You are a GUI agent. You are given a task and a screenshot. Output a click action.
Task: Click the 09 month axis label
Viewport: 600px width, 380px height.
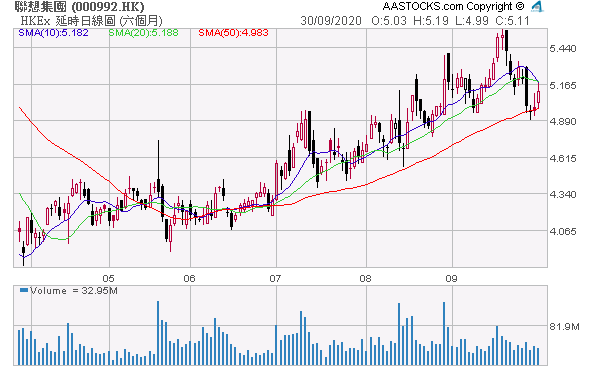coord(452,278)
